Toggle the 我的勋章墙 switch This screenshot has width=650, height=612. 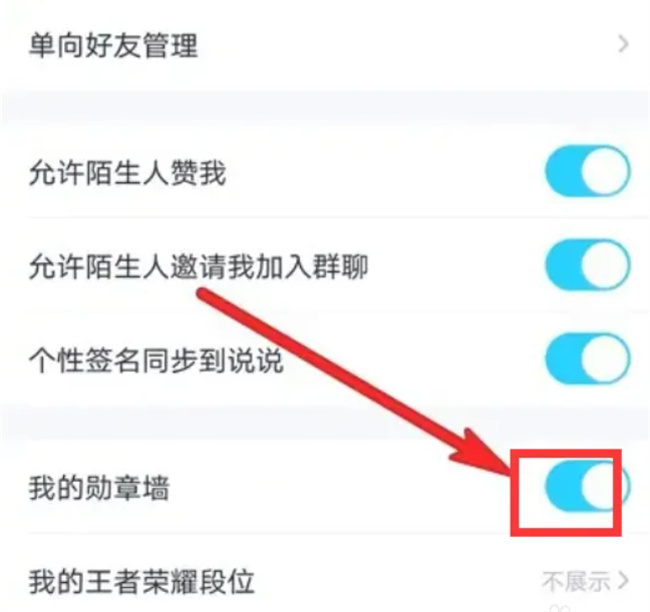[x=587, y=487]
